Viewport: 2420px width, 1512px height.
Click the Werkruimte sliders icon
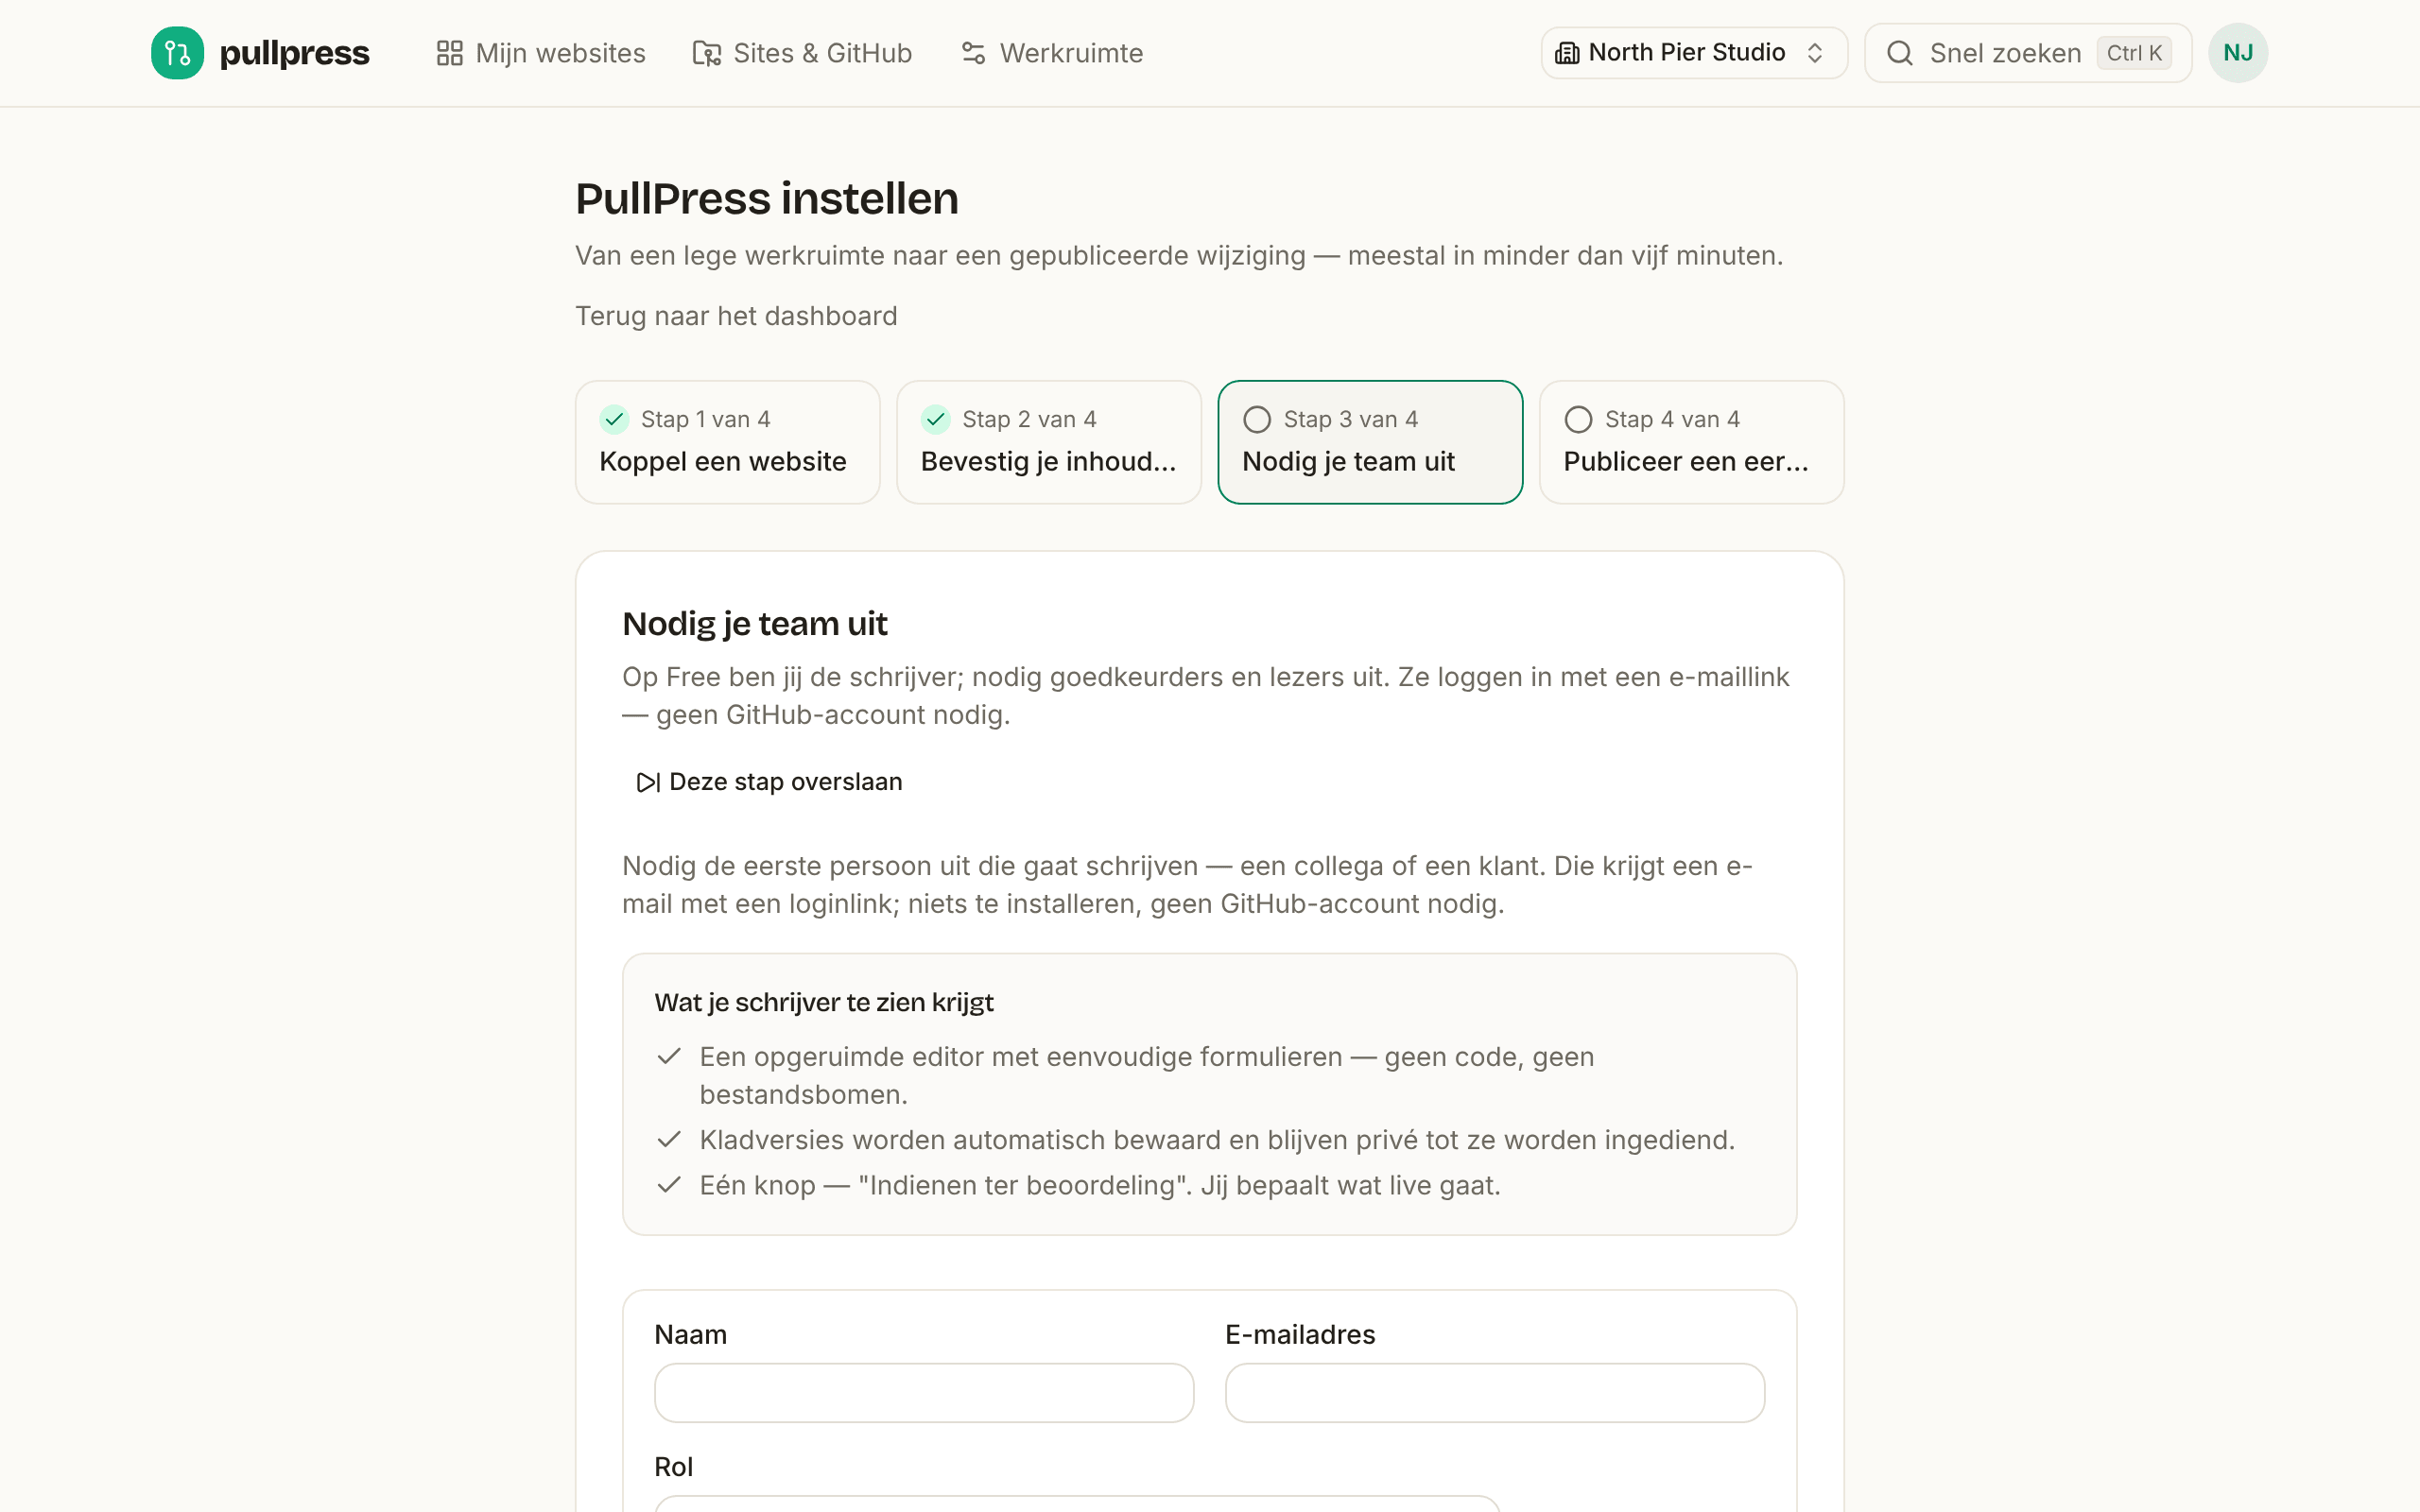pos(973,53)
